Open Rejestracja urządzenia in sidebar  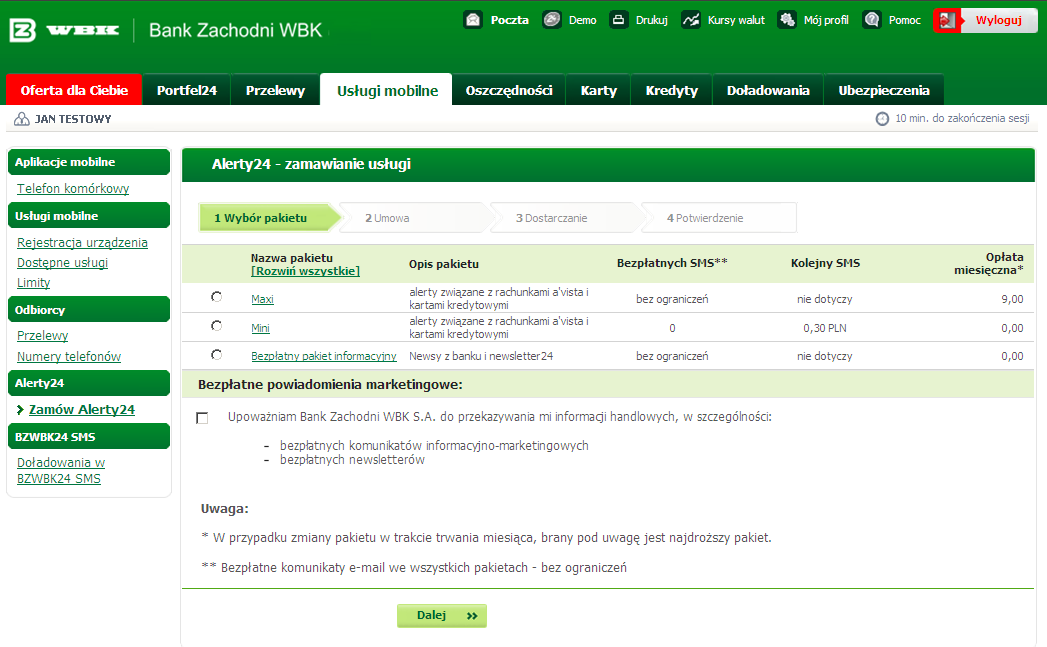pyautogui.click(x=82, y=243)
